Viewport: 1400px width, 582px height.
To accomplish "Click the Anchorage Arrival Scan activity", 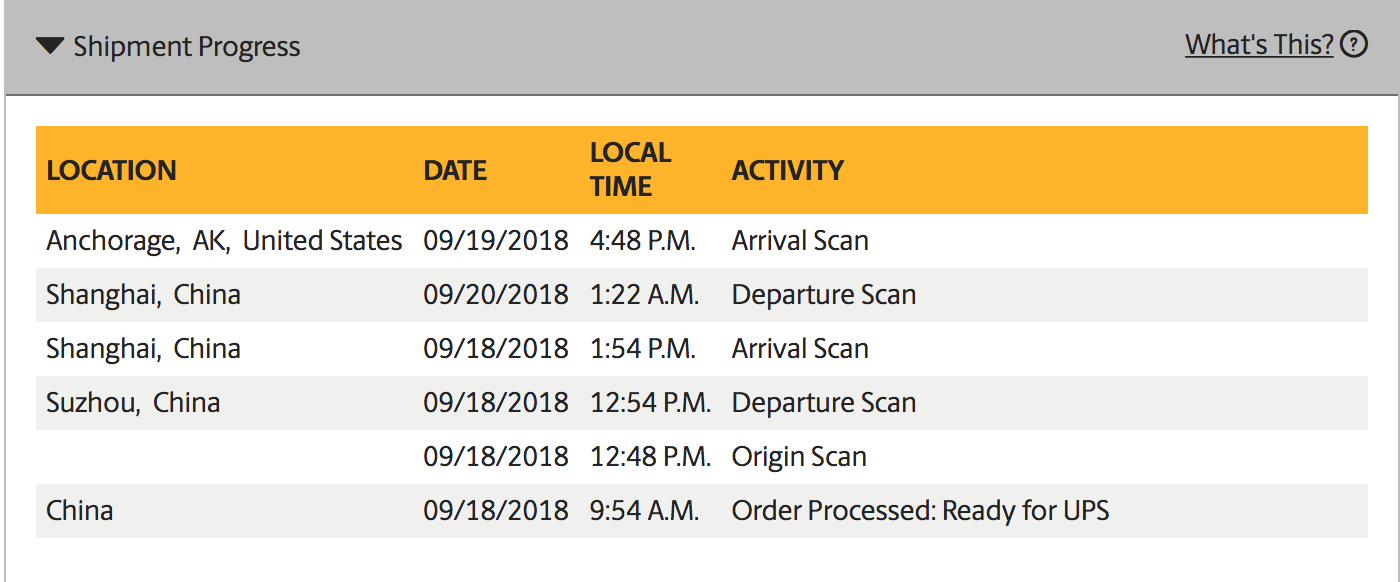I will [x=800, y=241].
